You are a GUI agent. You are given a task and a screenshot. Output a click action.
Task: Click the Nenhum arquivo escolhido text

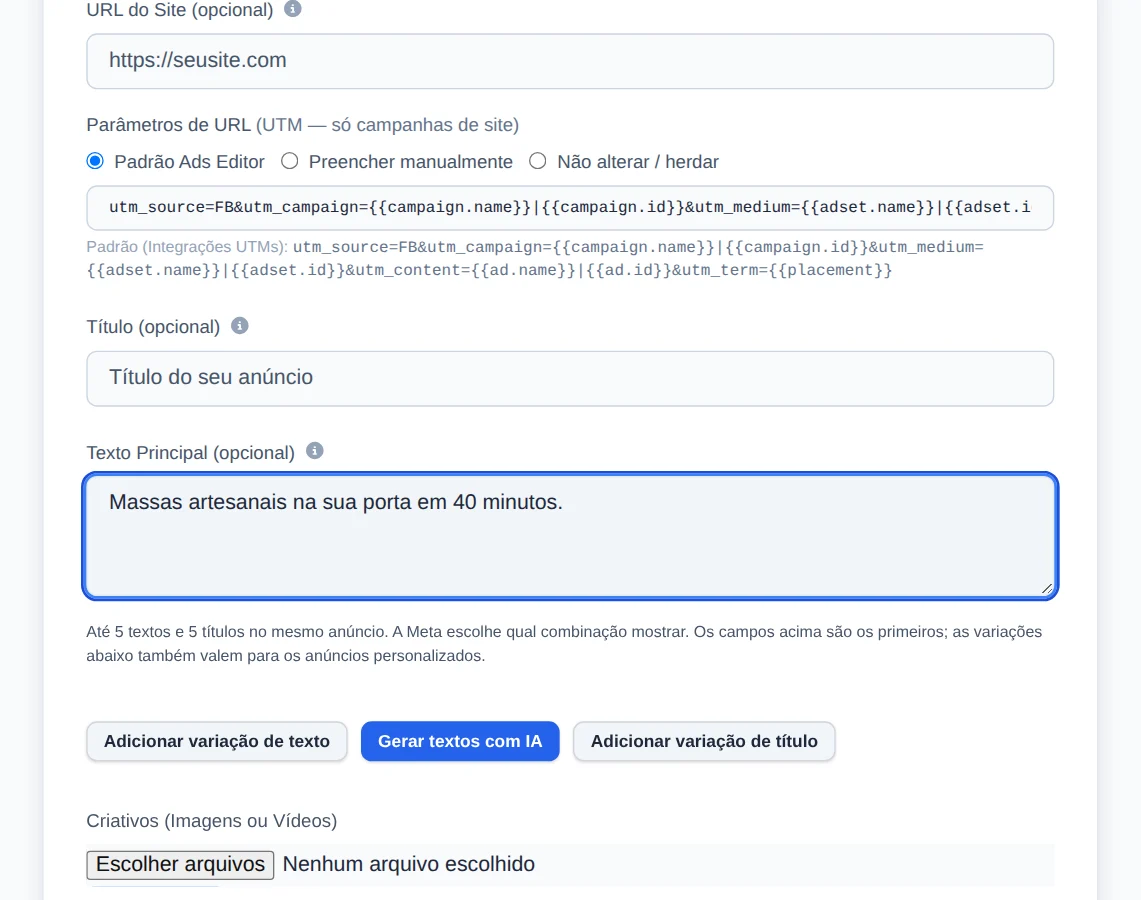pos(409,864)
